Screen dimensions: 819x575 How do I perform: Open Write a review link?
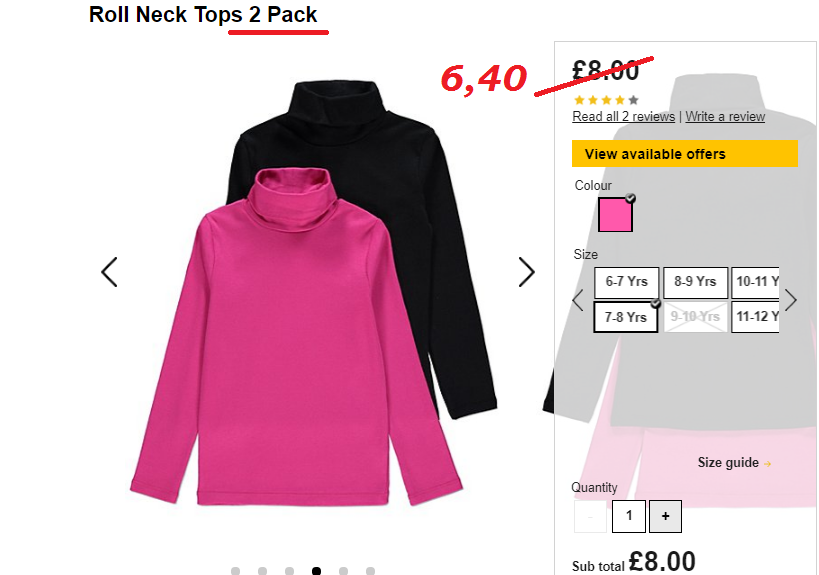(x=725, y=116)
